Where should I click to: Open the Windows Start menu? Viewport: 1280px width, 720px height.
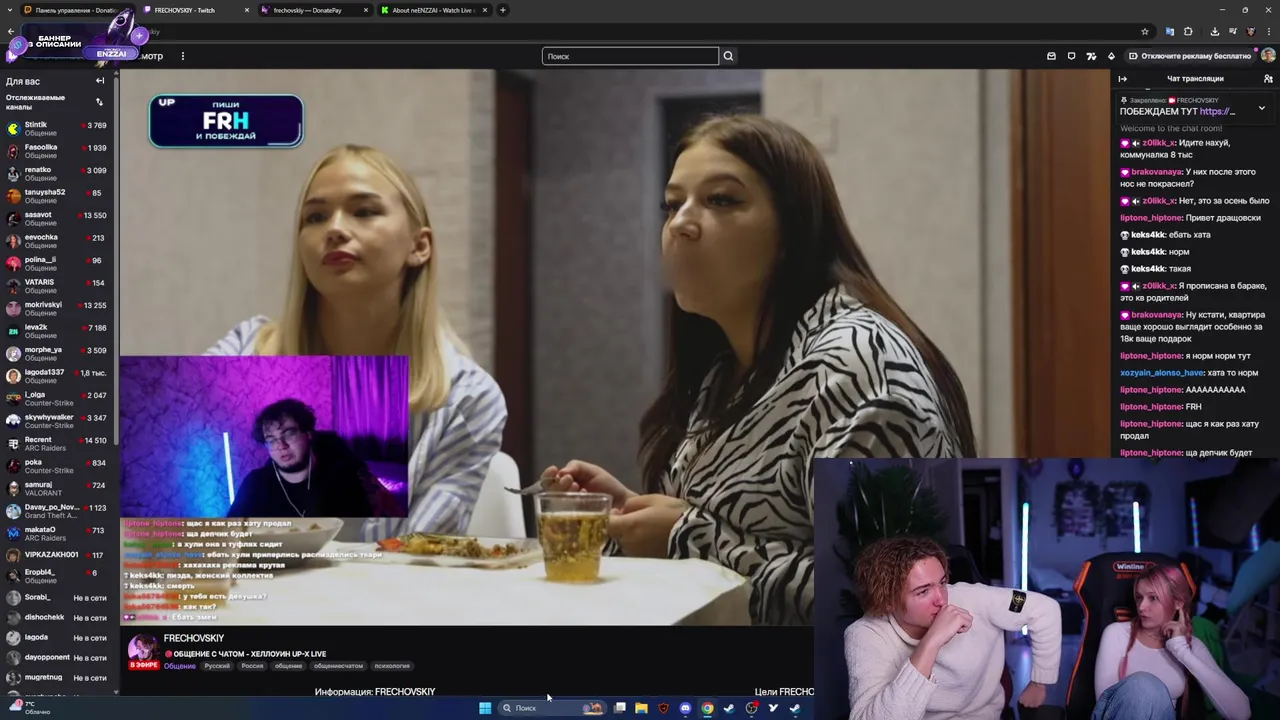[x=485, y=708]
